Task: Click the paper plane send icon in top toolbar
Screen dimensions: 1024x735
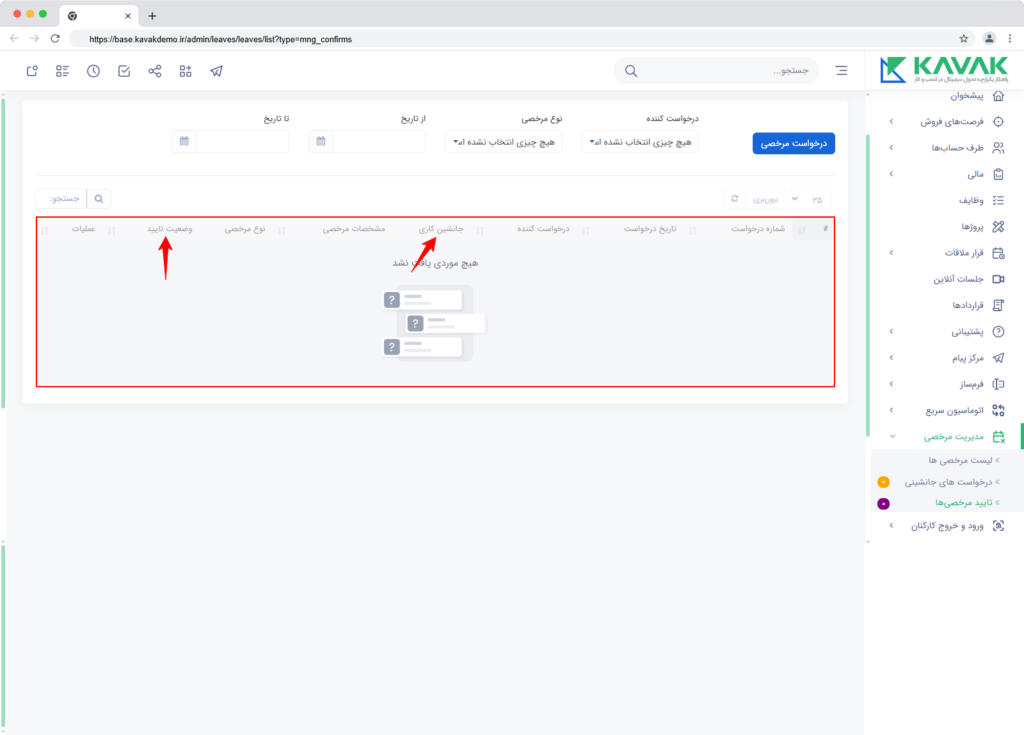Action: point(216,71)
